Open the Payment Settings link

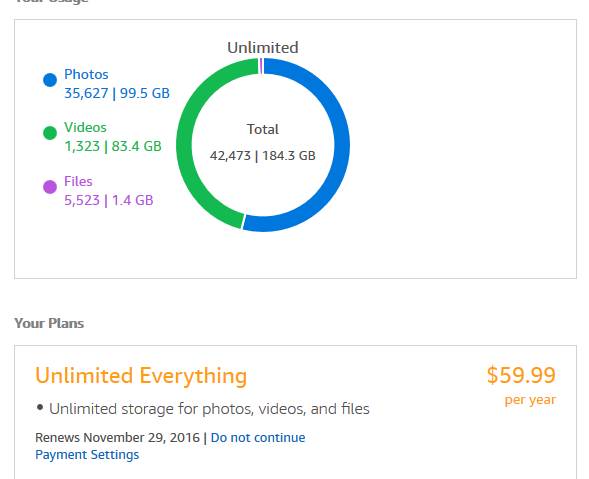[87, 455]
